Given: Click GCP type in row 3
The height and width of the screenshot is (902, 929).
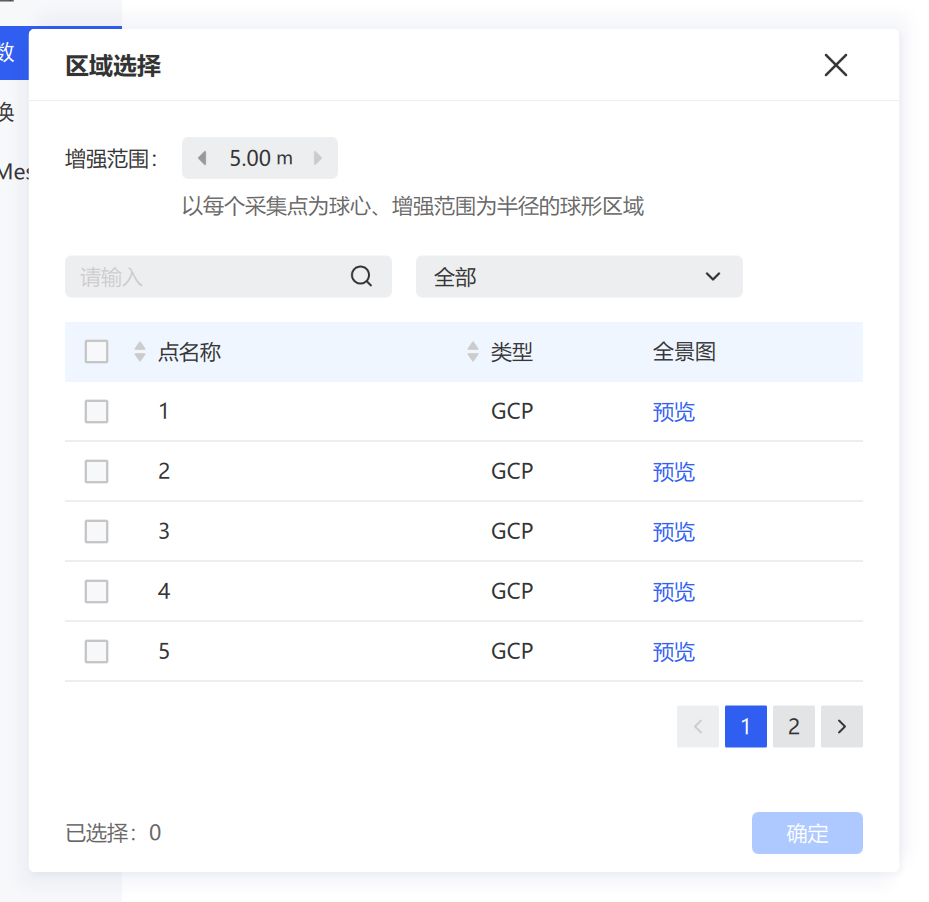Looking at the screenshot, I should pyautogui.click(x=512, y=532).
